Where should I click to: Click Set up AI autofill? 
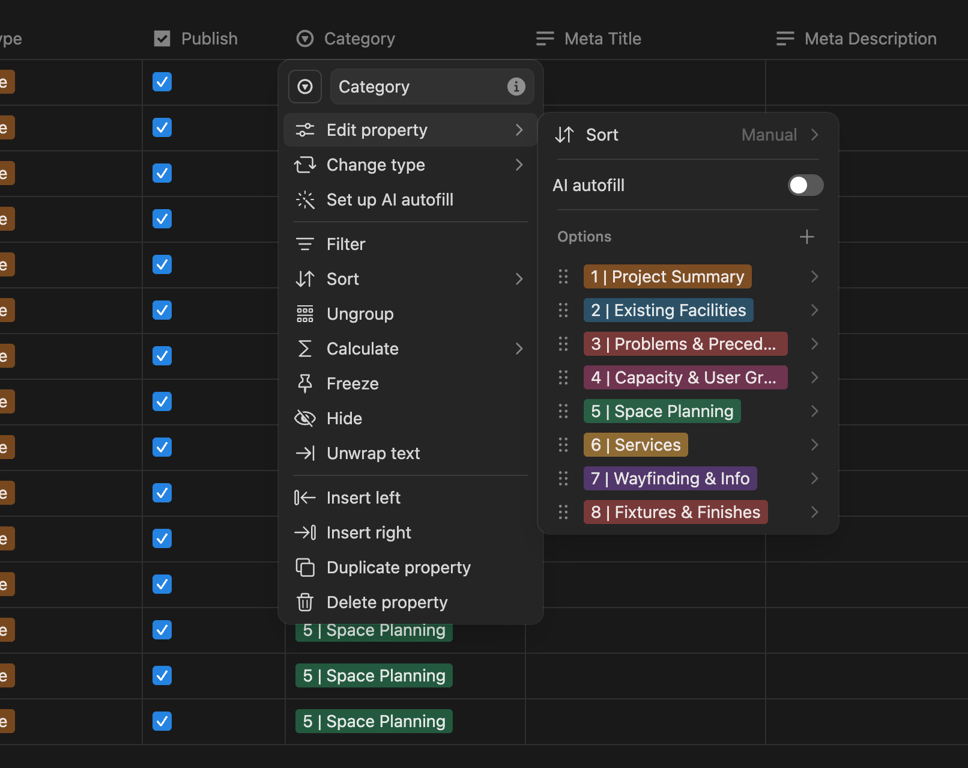[390, 200]
